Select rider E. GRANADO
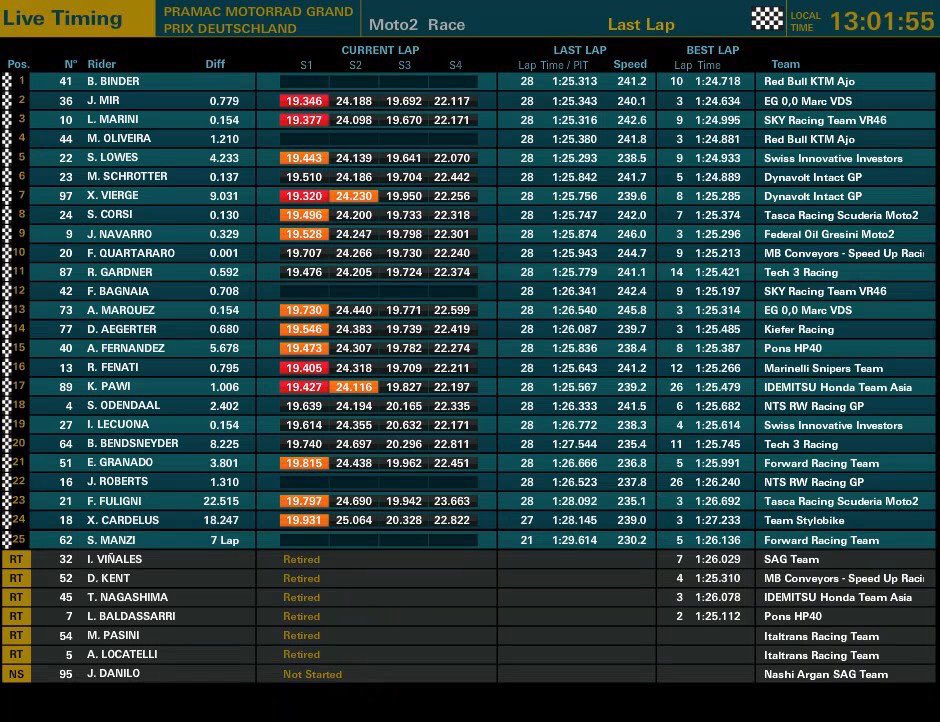This screenshot has width=940, height=722. coord(120,463)
